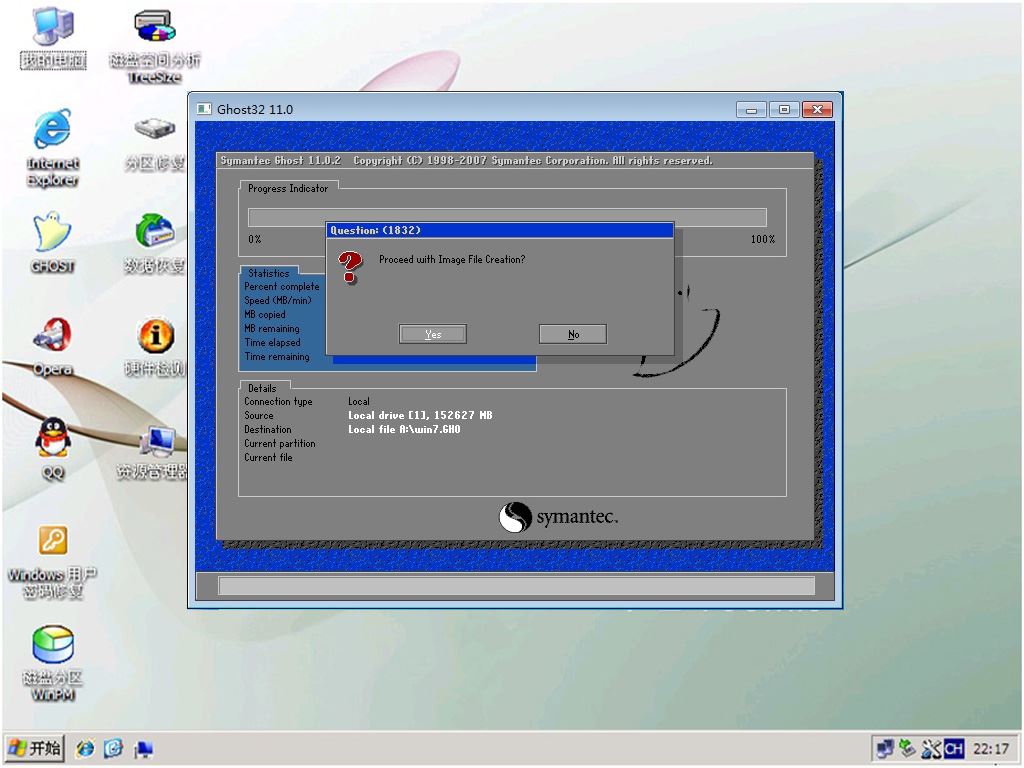Click the tools wrench tray icon
The image size is (1024, 768).
[x=931, y=748]
